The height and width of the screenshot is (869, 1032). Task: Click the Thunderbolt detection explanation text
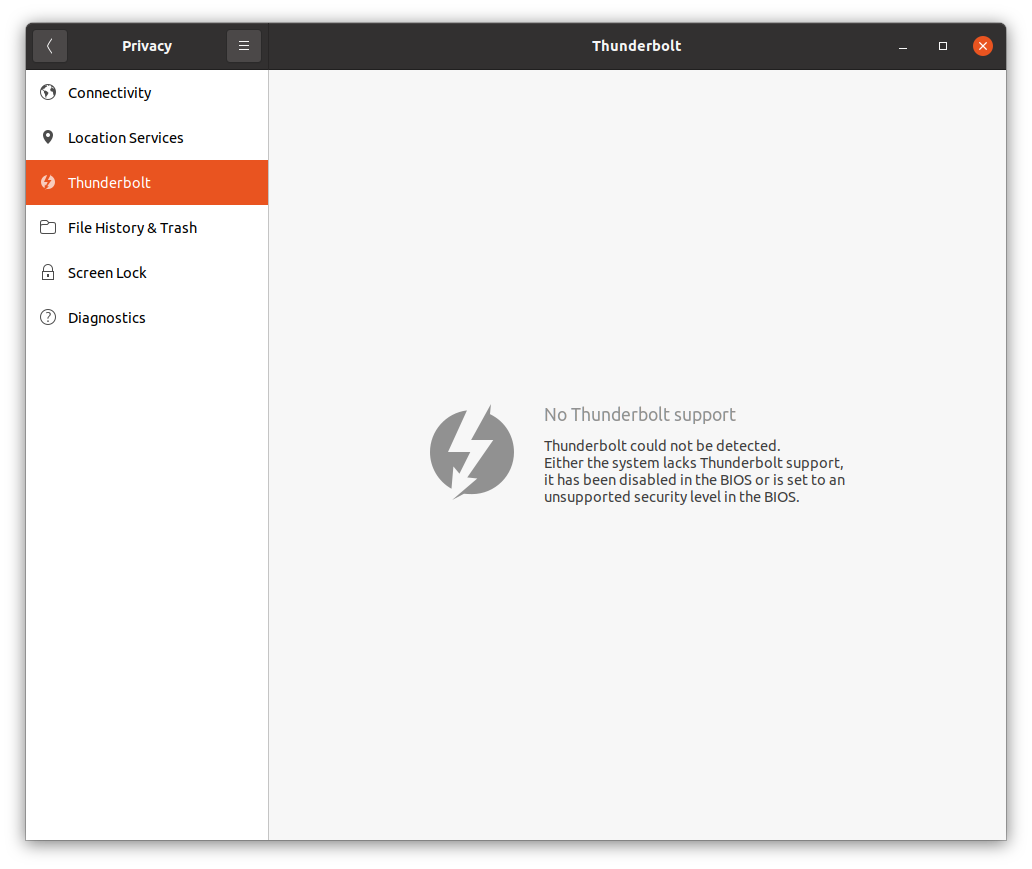click(693, 471)
